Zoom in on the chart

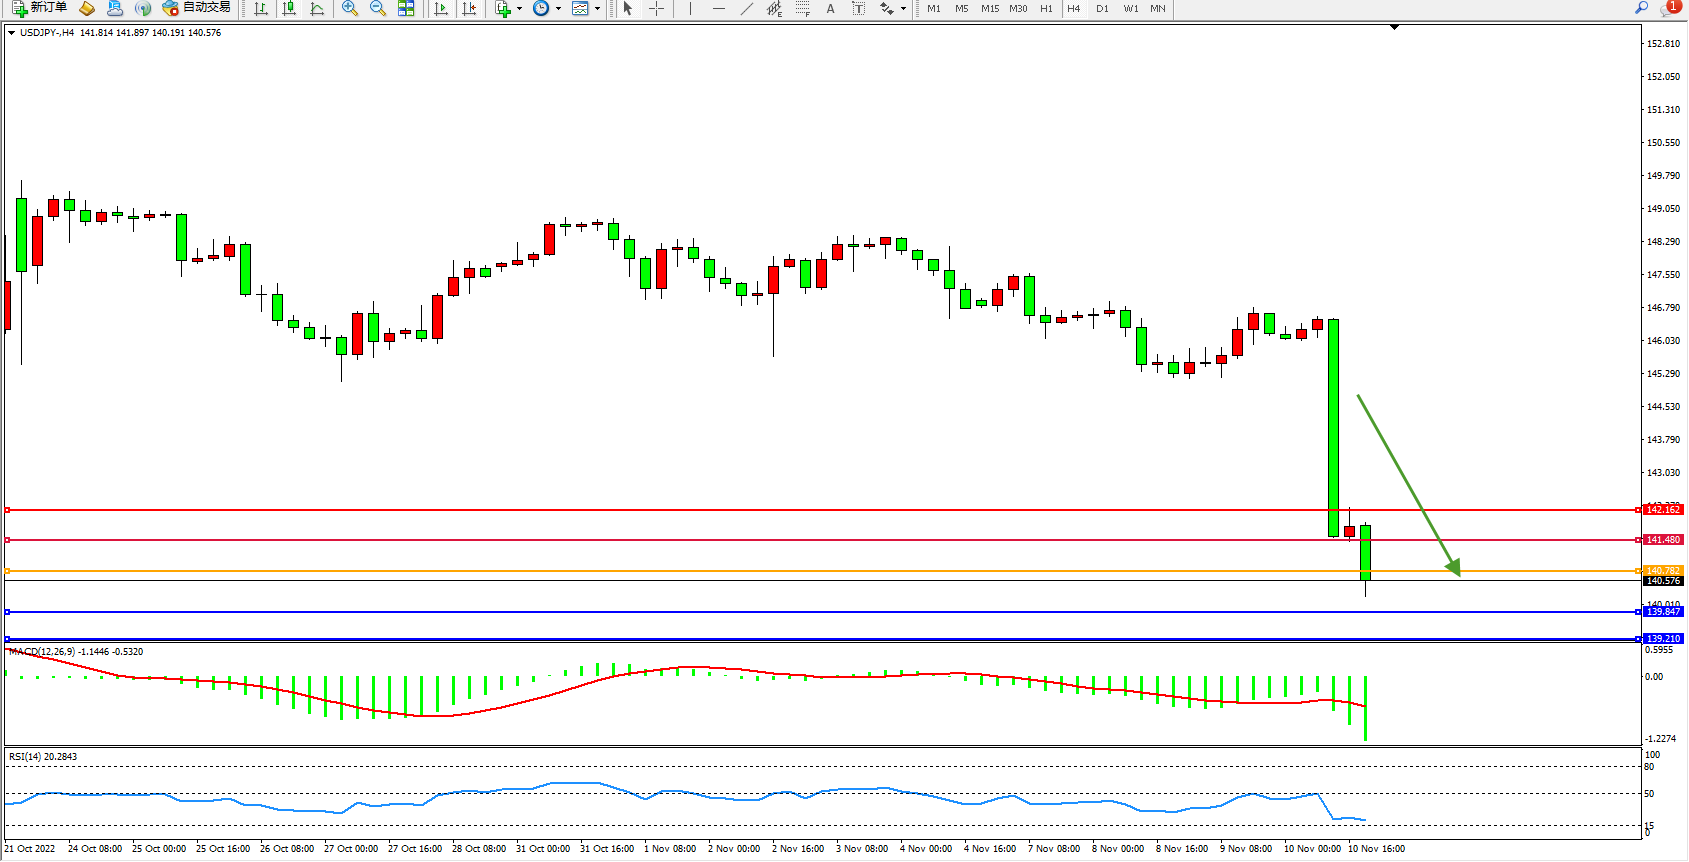[x=350, y=8]
